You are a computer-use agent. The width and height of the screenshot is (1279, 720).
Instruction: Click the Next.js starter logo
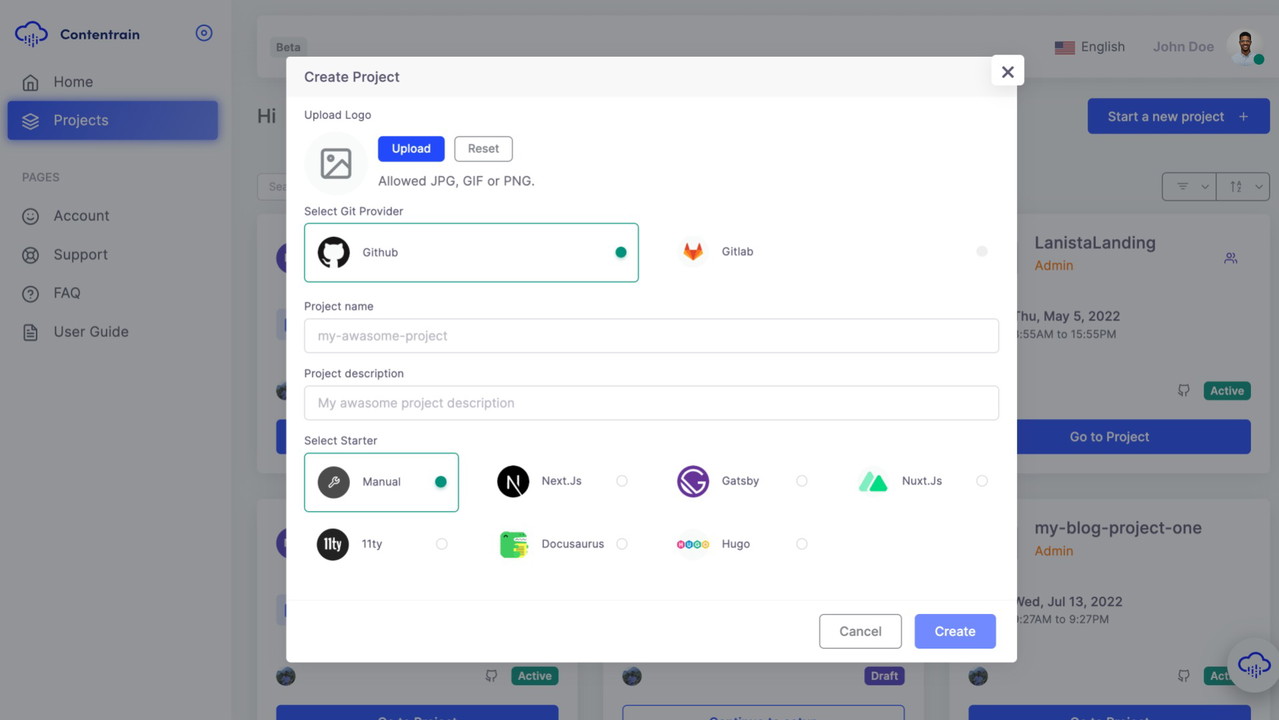(x=513, y=481)
